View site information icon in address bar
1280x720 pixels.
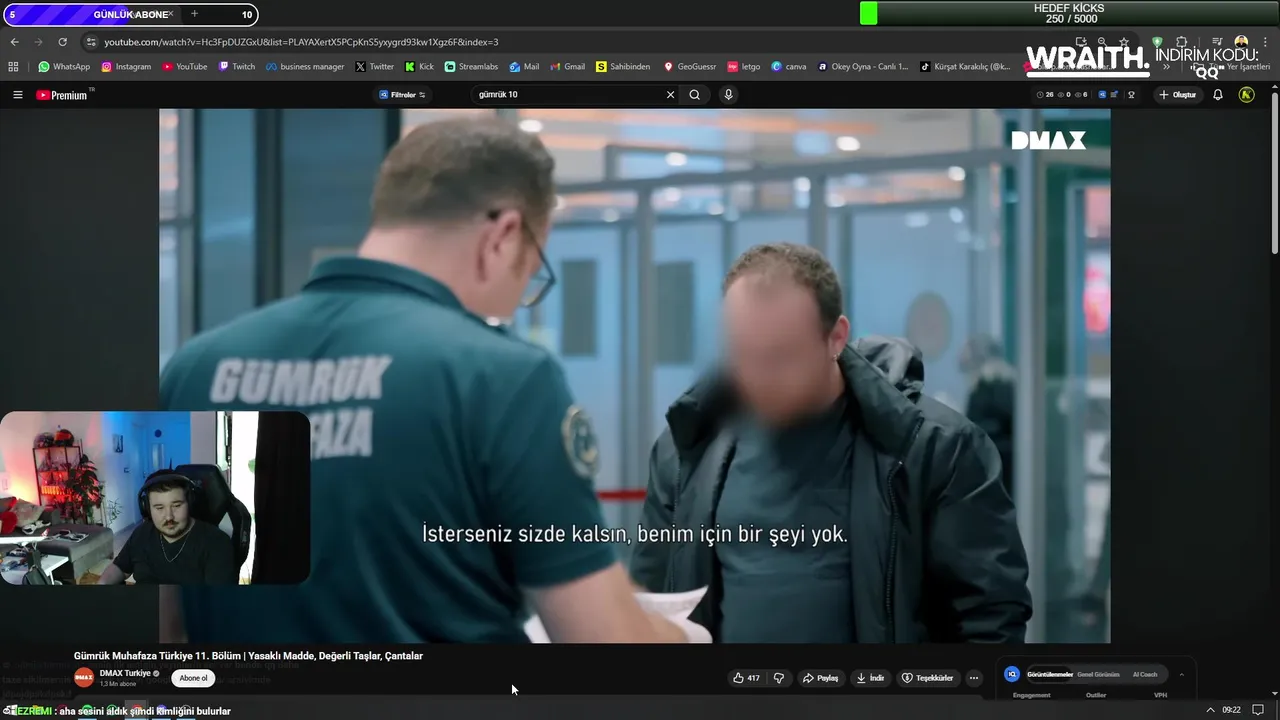click(91, 42)
